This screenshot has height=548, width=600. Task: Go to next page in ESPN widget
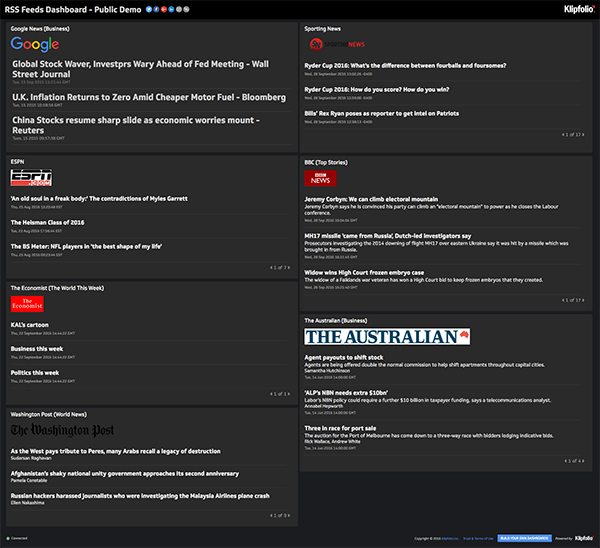click(x=291, y=268)
